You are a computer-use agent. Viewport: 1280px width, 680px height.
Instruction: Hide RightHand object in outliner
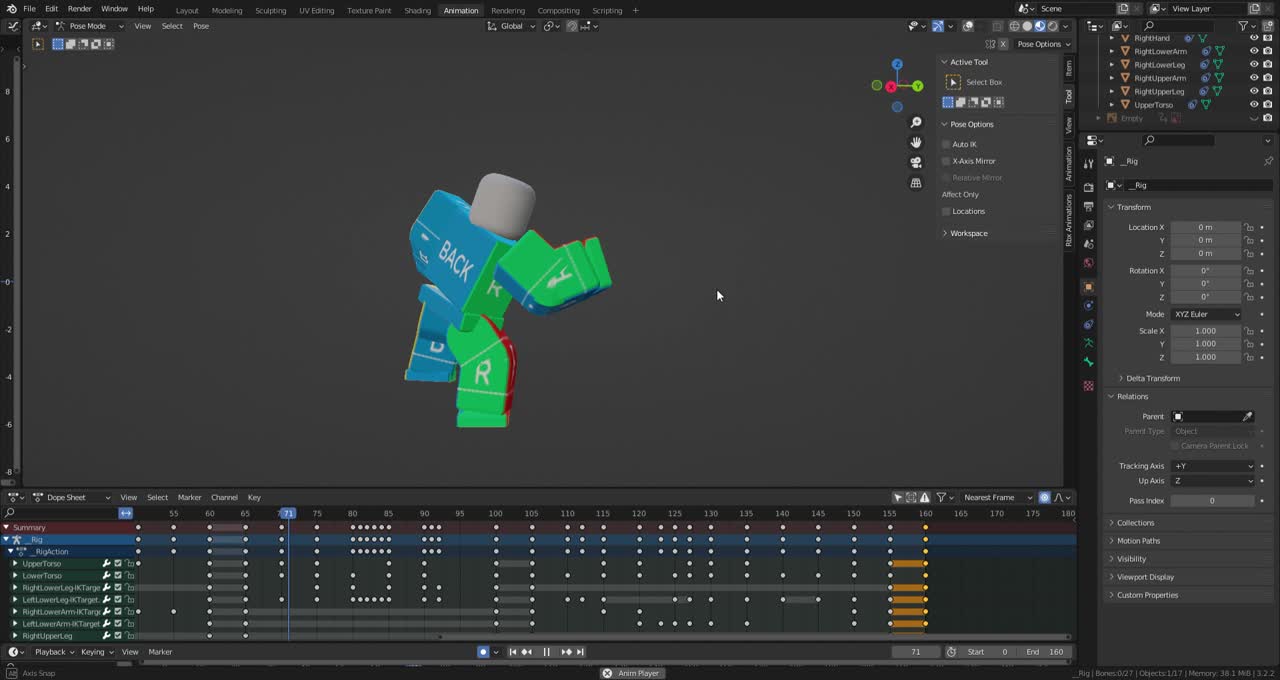click(1254, 38)
